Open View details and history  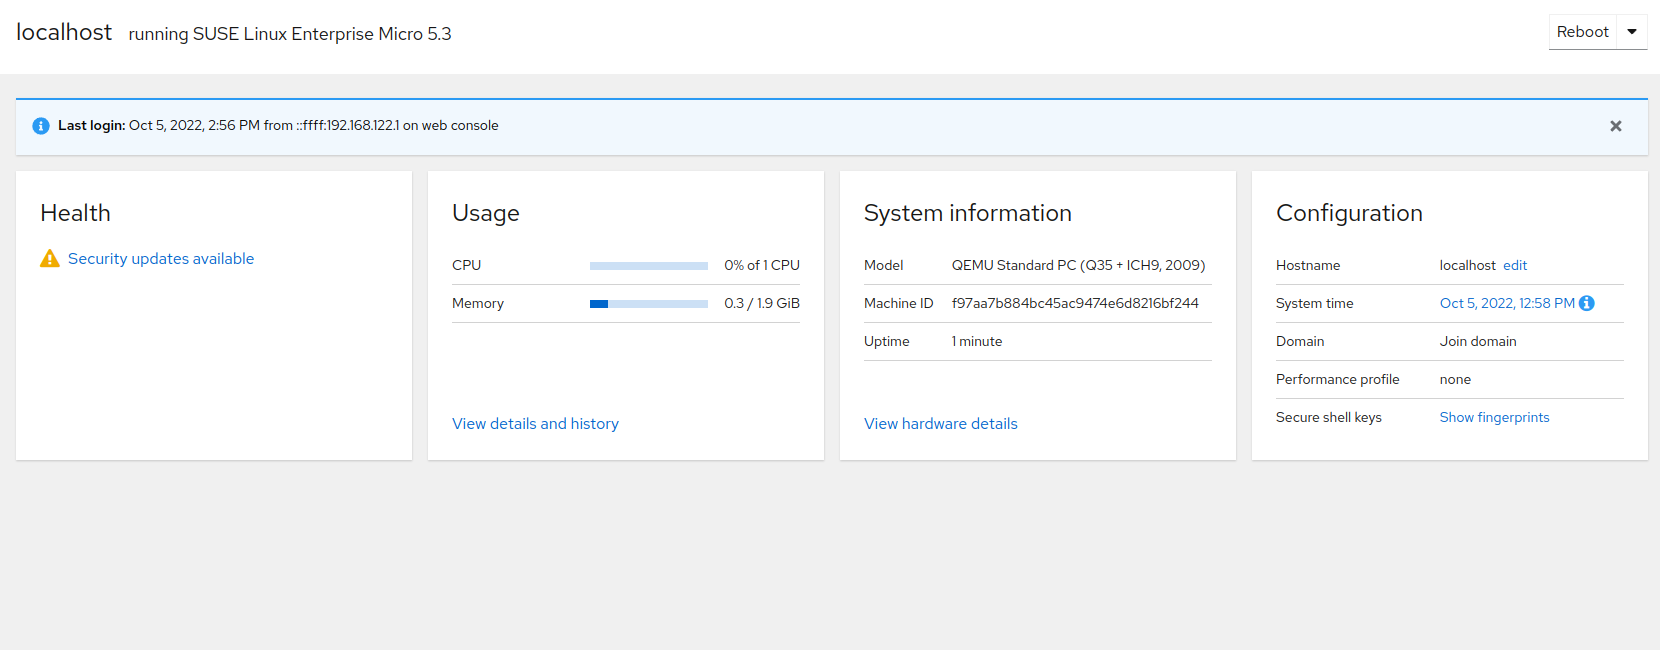[535, 424]
